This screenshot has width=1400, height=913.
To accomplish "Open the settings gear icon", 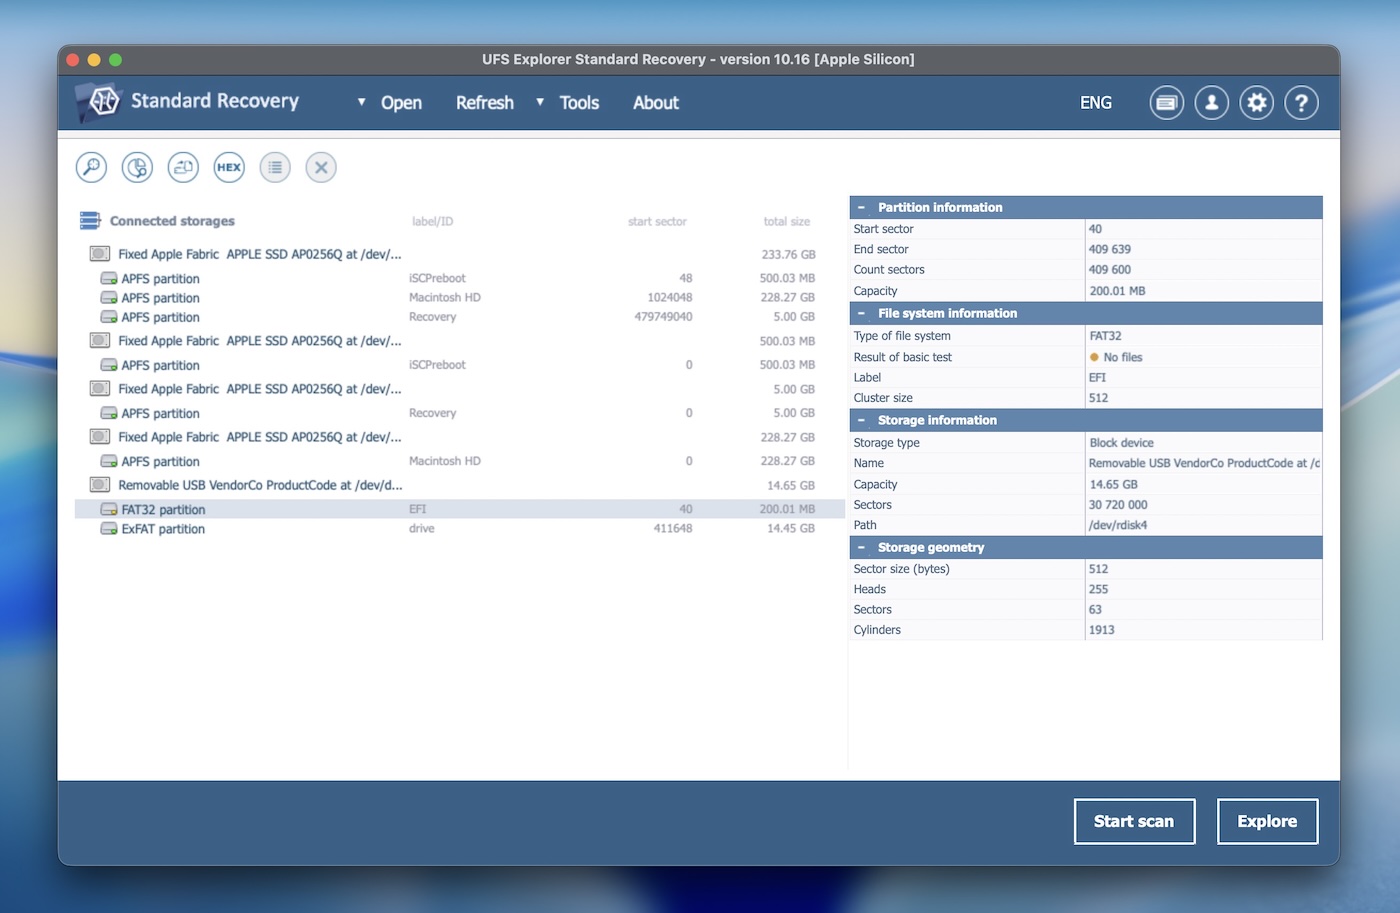I will coord(1256,102).
